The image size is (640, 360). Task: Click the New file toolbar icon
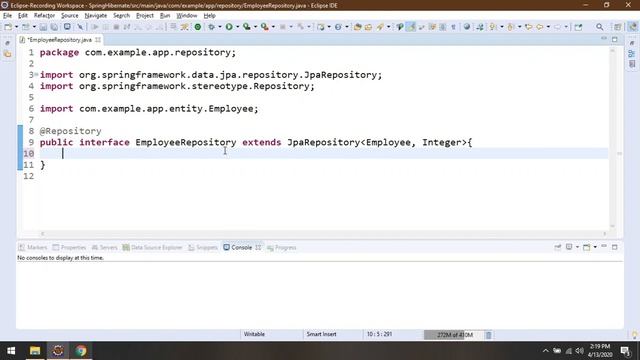(x=8, y=27)
